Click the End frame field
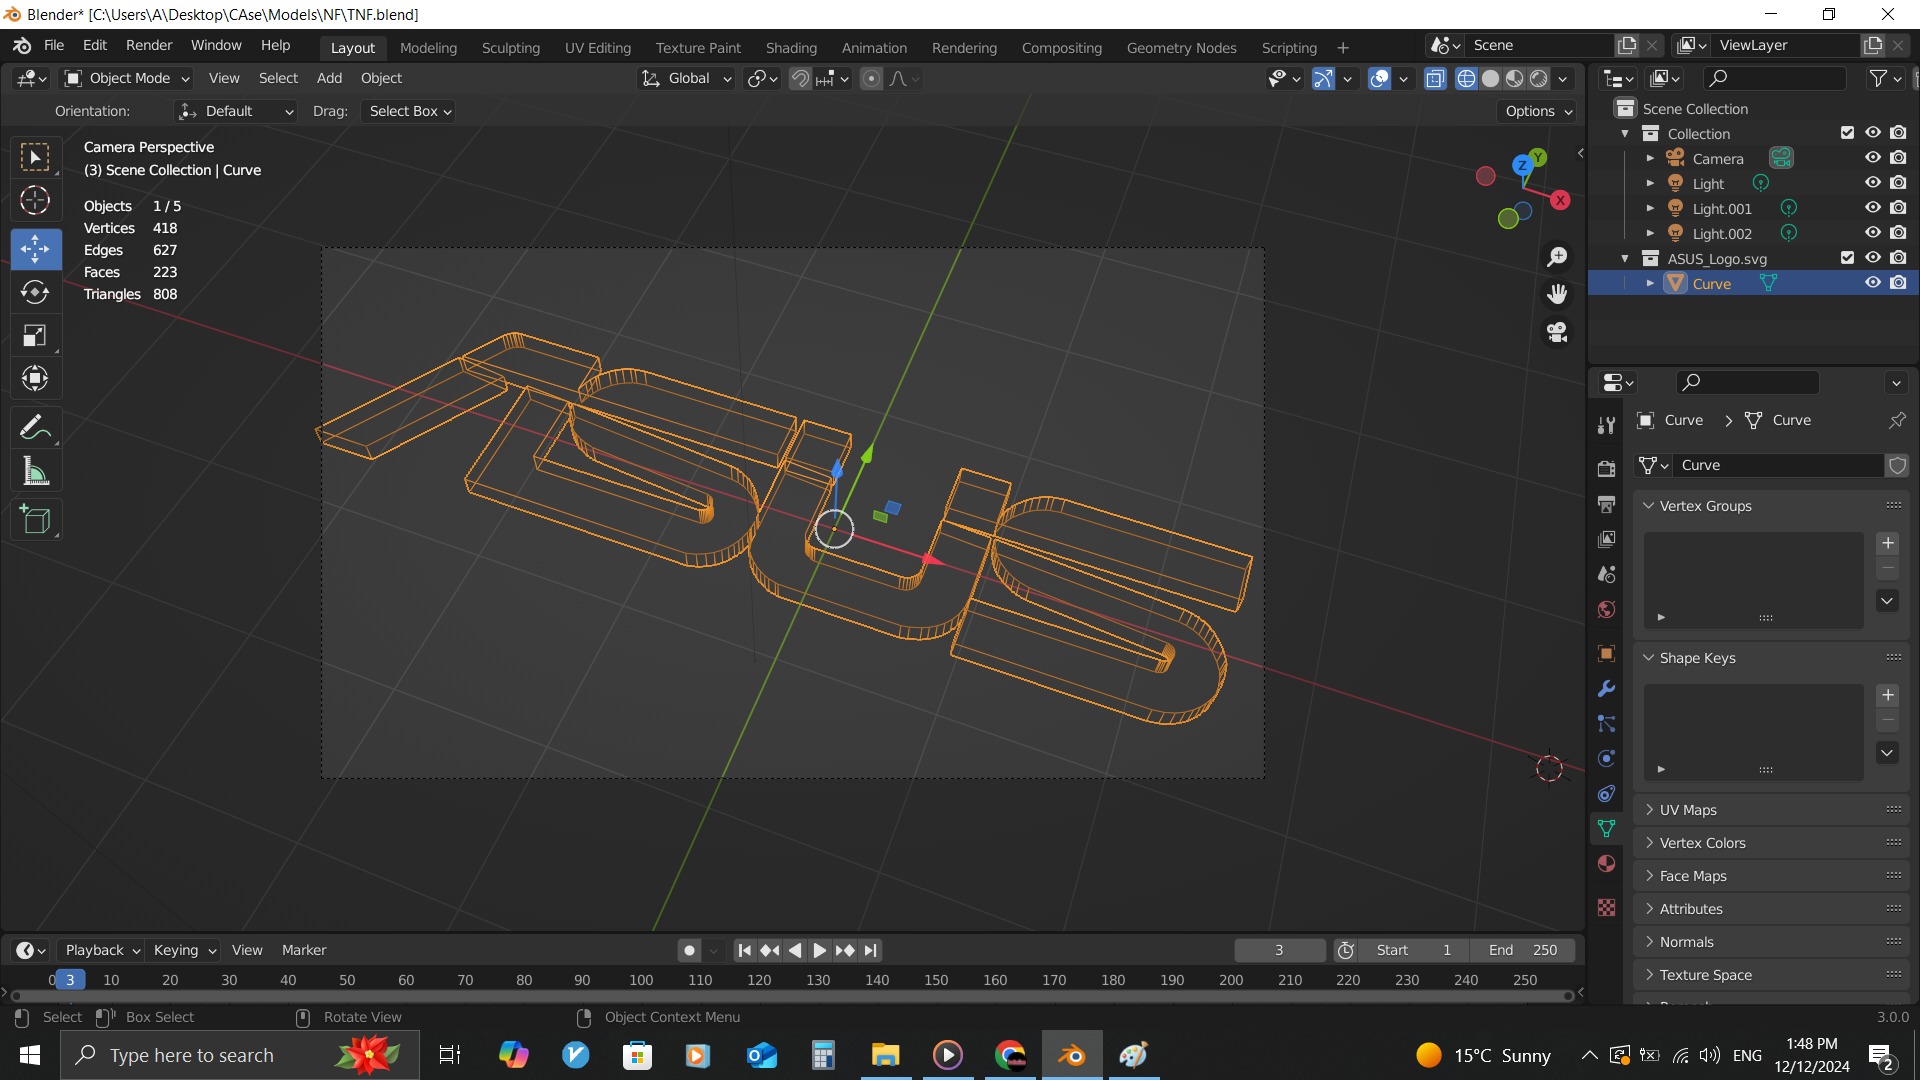This screenshot has width=1920, height=1080. 1522,950
